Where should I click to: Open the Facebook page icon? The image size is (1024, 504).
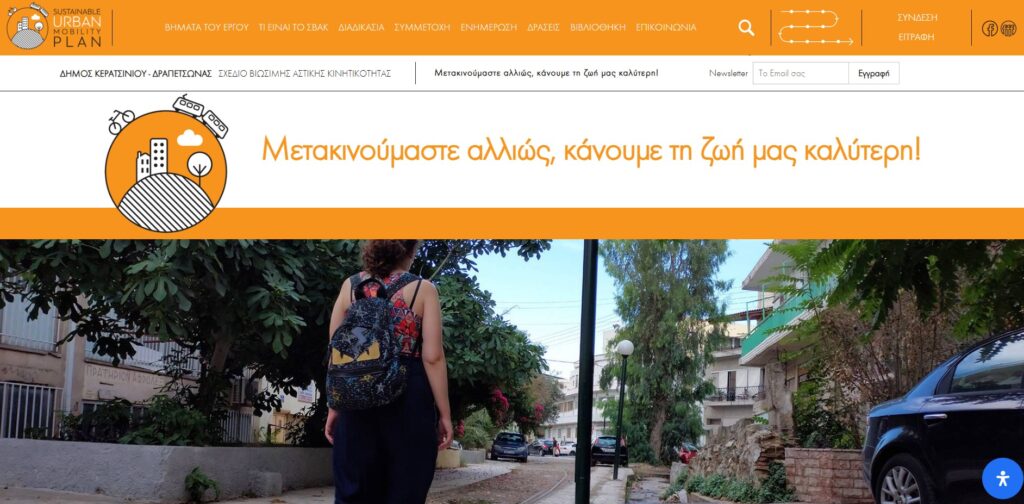point(989,28)
